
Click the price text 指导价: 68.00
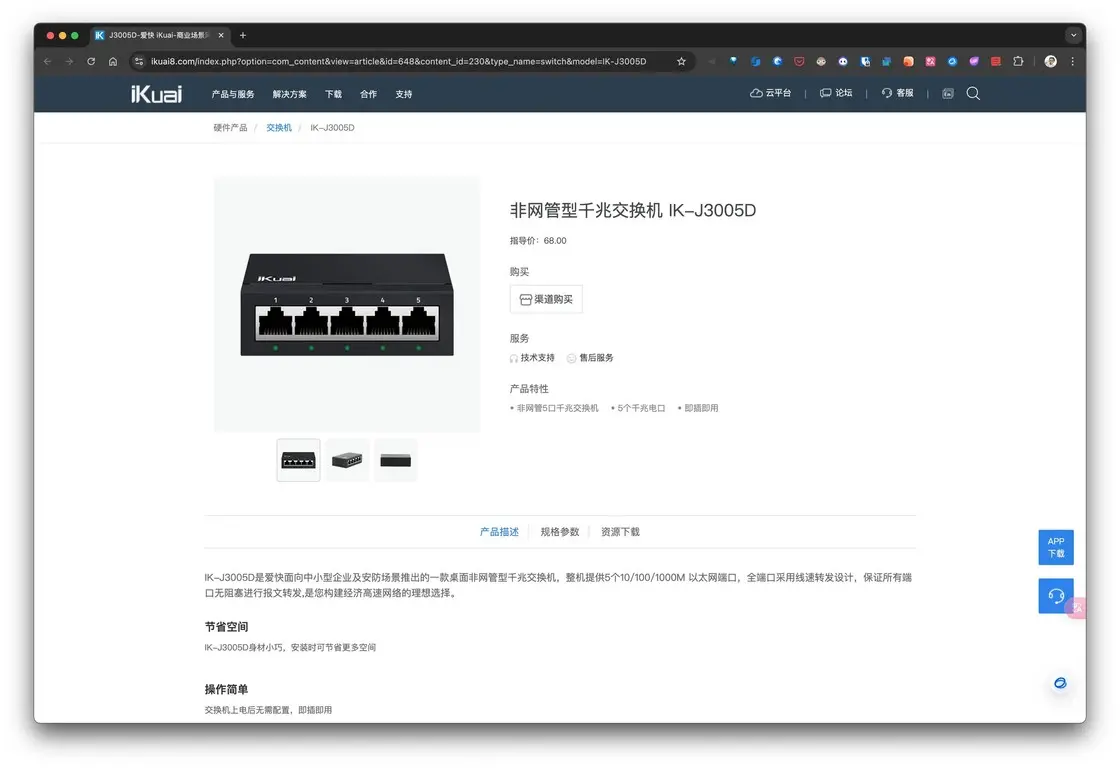(x=538, y=241)
